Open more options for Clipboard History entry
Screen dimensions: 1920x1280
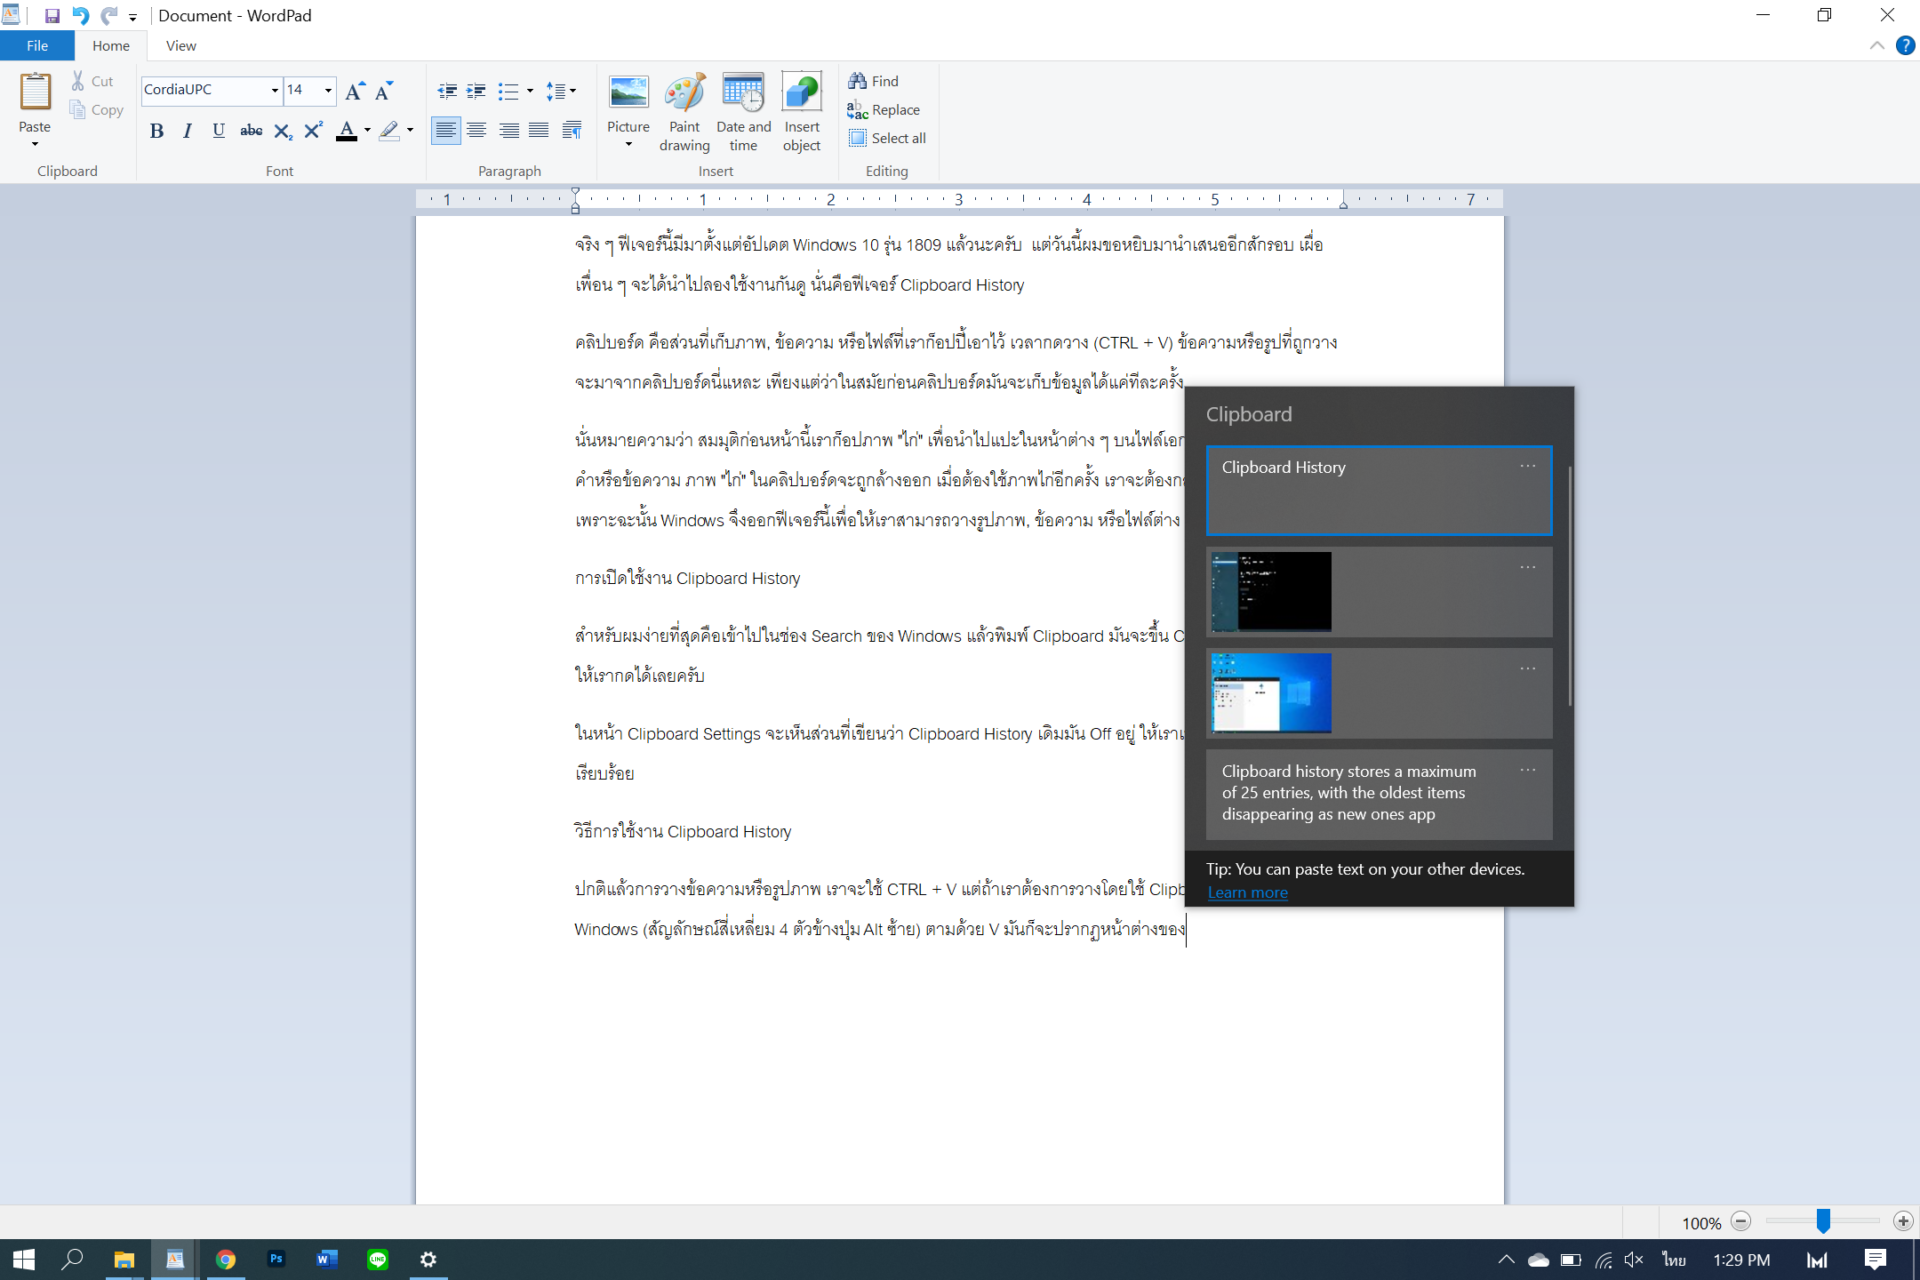[1527, 465]
